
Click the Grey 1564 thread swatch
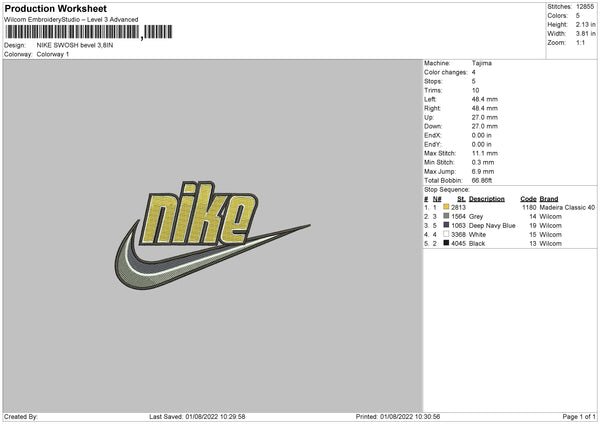[x=446, y=216]
